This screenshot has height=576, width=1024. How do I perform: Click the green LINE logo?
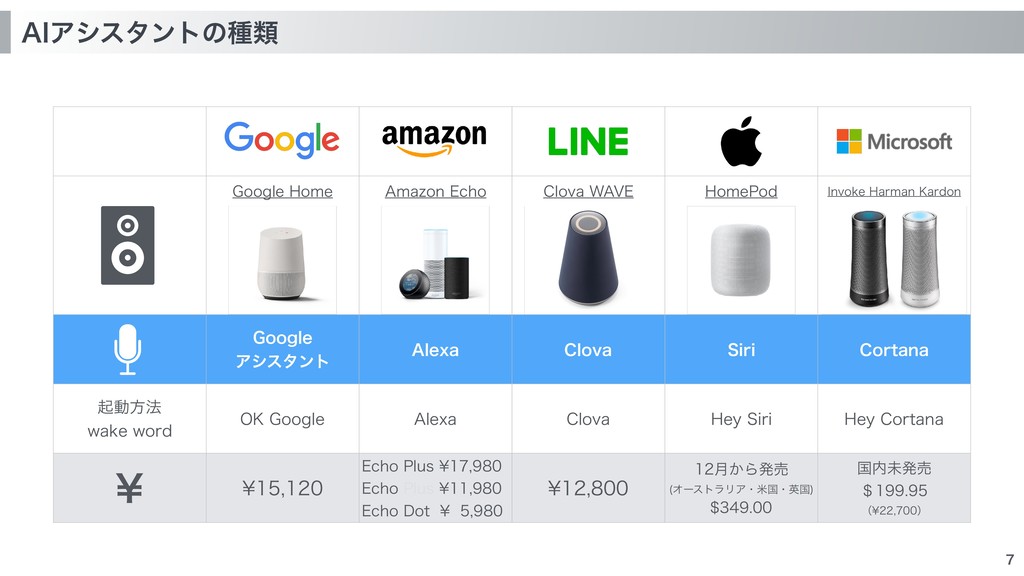point(588,142)
